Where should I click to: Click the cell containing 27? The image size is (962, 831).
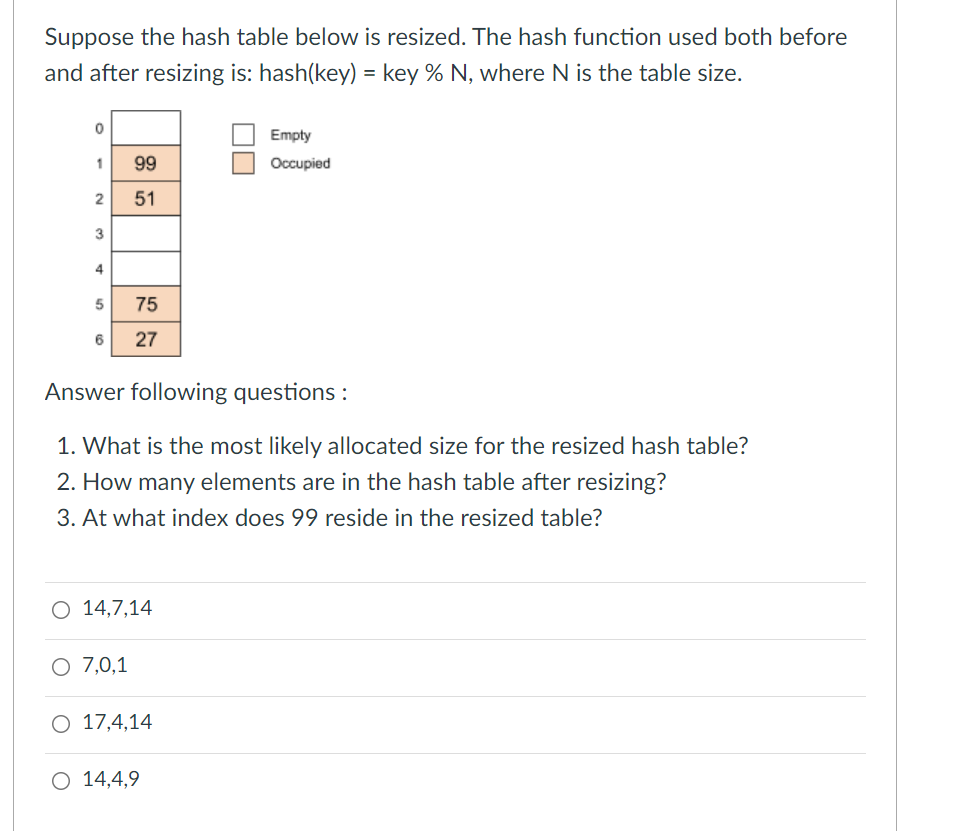coord(145,337)
